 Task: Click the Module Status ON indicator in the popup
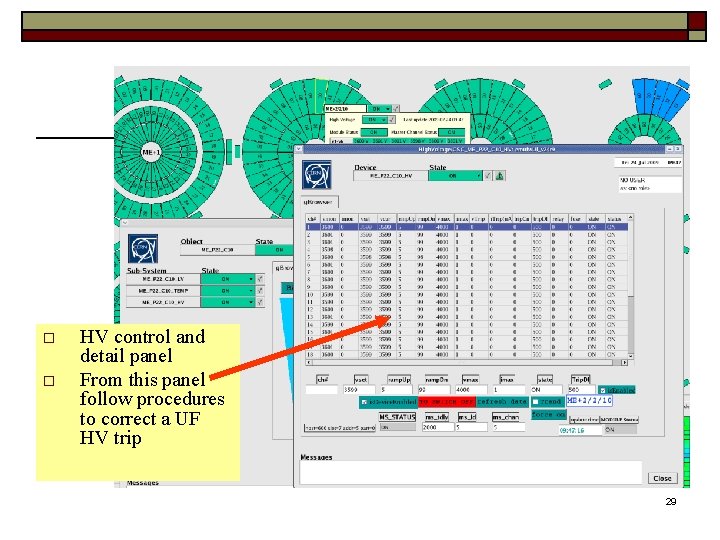tap(373, 132)
